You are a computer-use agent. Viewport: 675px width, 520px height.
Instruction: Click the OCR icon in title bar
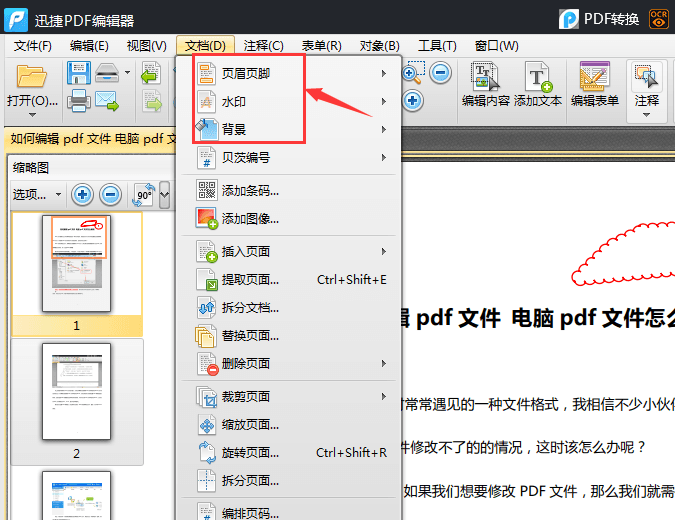[659, 19]
